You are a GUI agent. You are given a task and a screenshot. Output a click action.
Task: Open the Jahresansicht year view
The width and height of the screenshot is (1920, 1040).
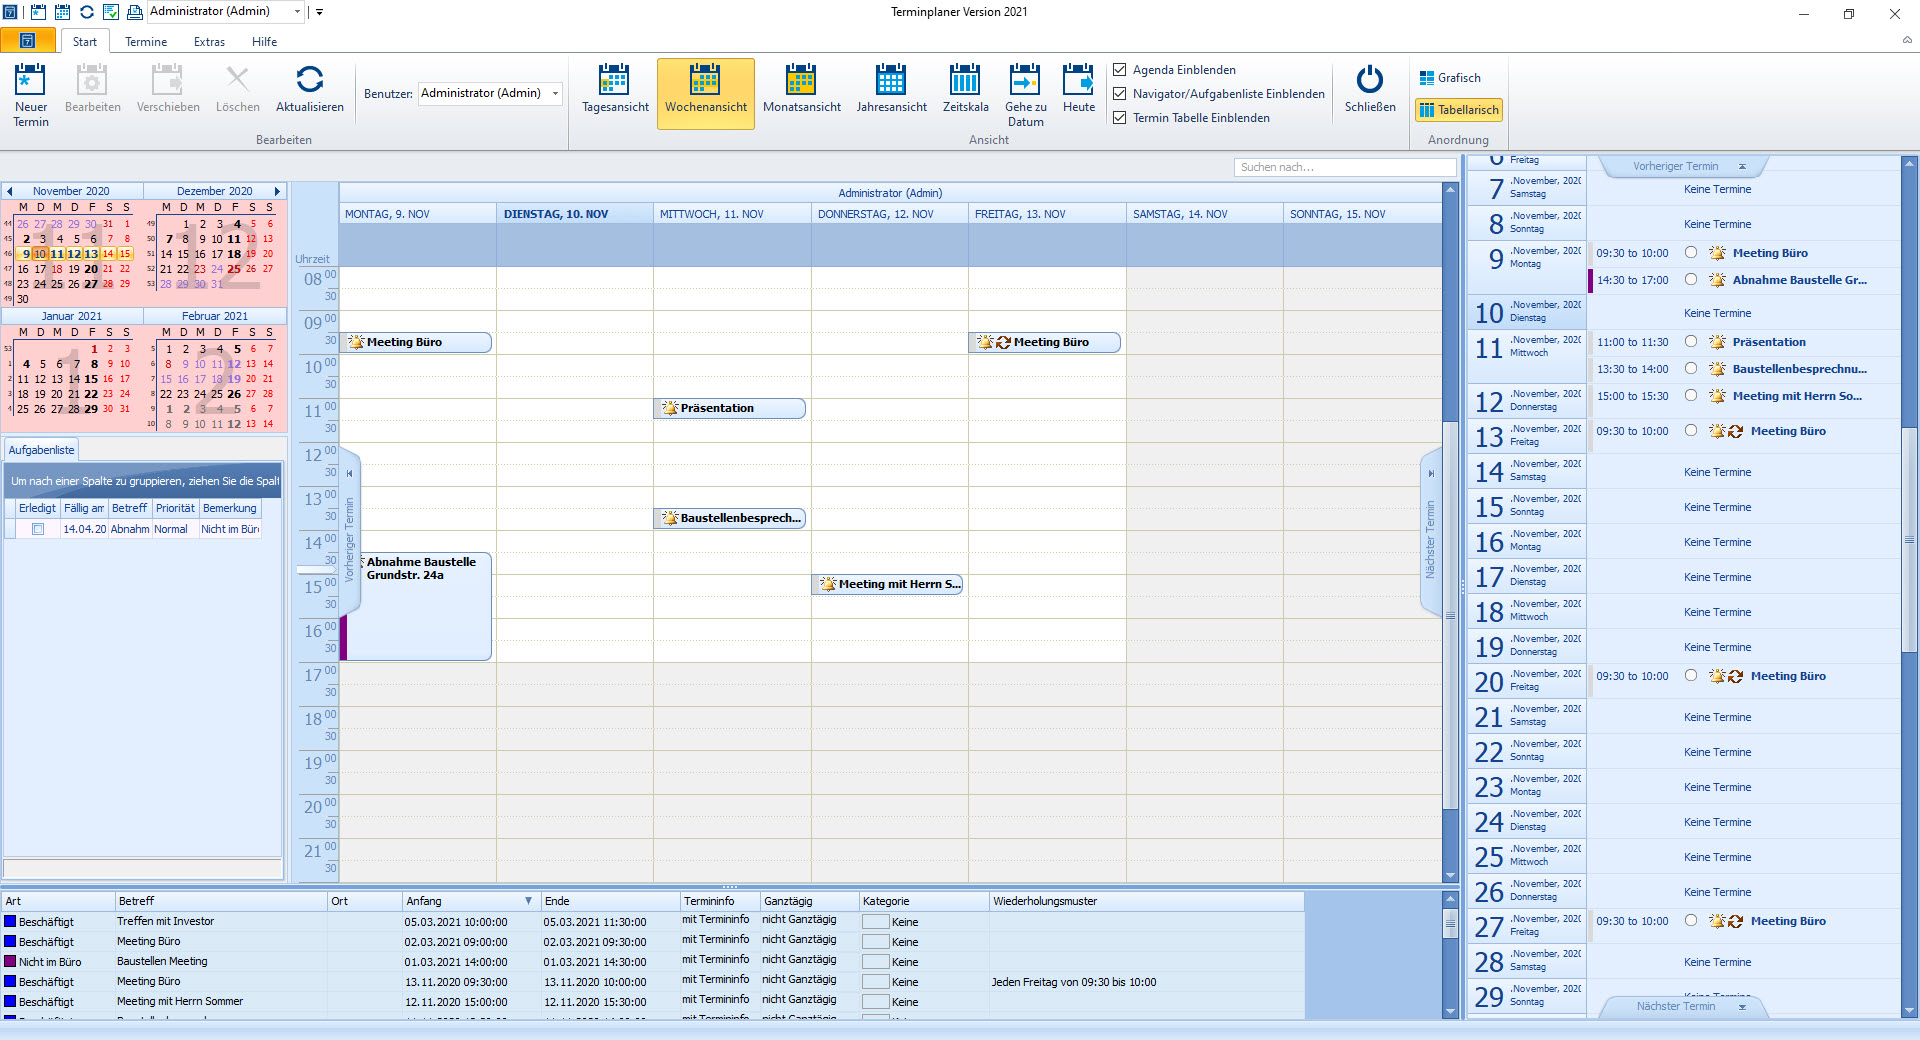pyautogui.click(x=891, y=94)
